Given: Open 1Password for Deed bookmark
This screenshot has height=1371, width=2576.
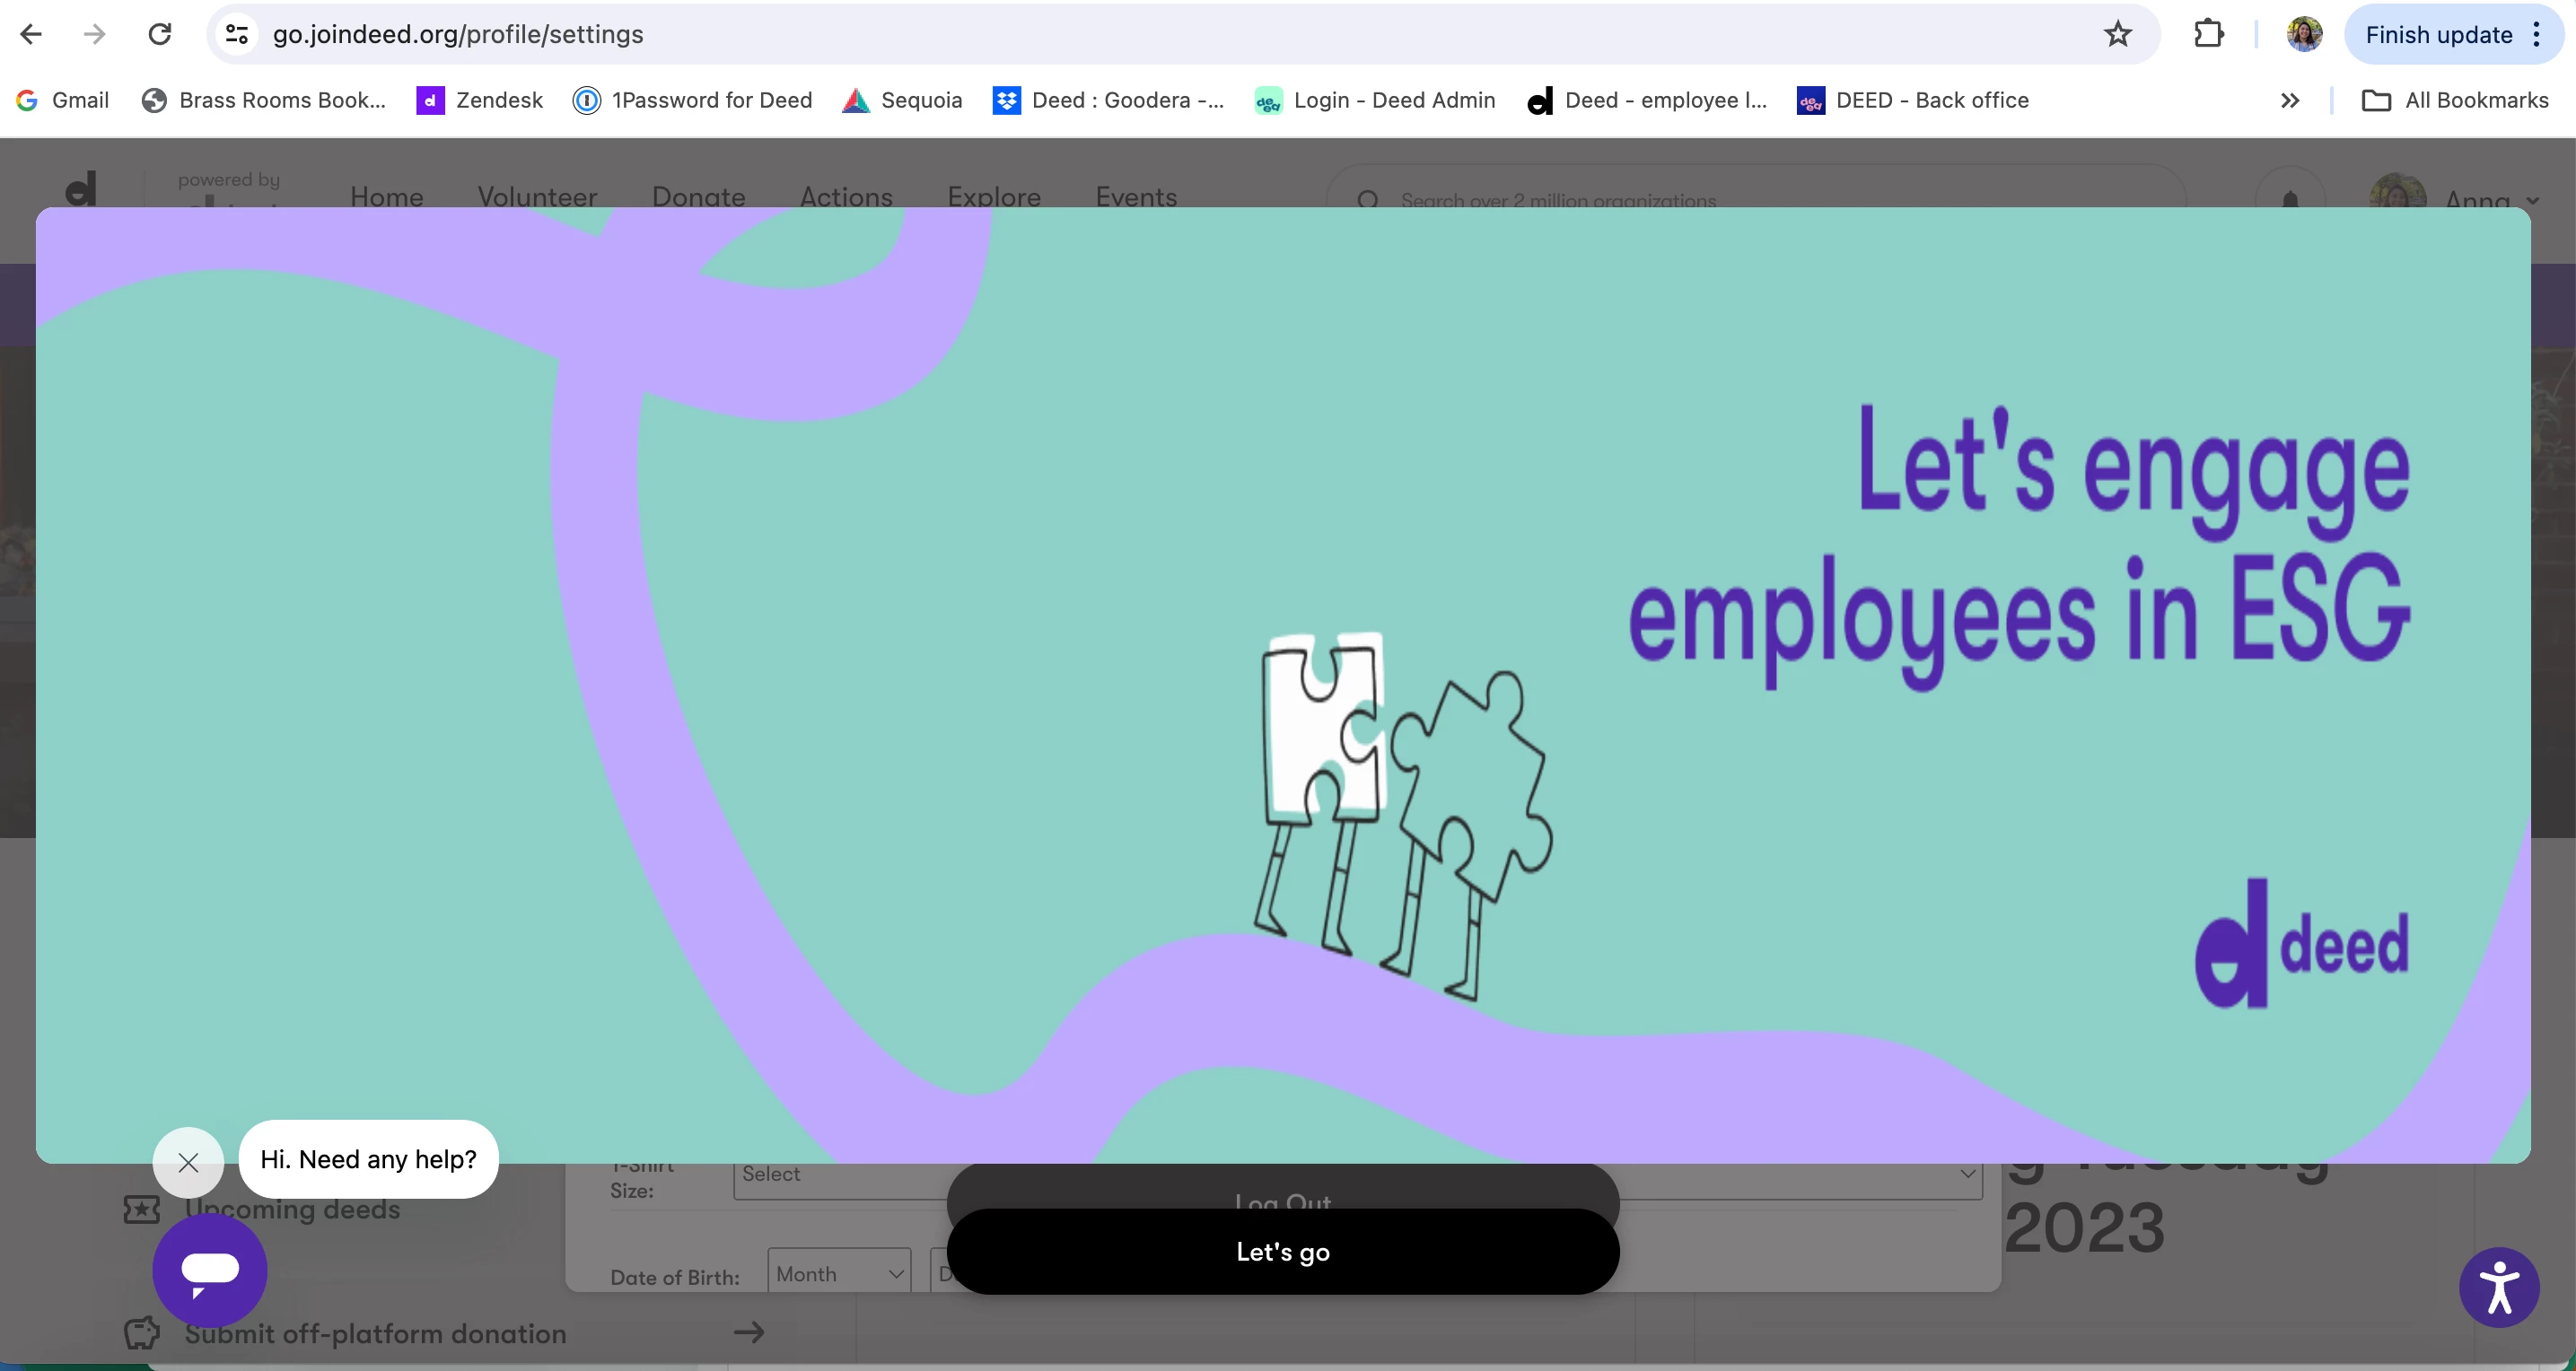Looking at the screenshot, I should (693, 100).
